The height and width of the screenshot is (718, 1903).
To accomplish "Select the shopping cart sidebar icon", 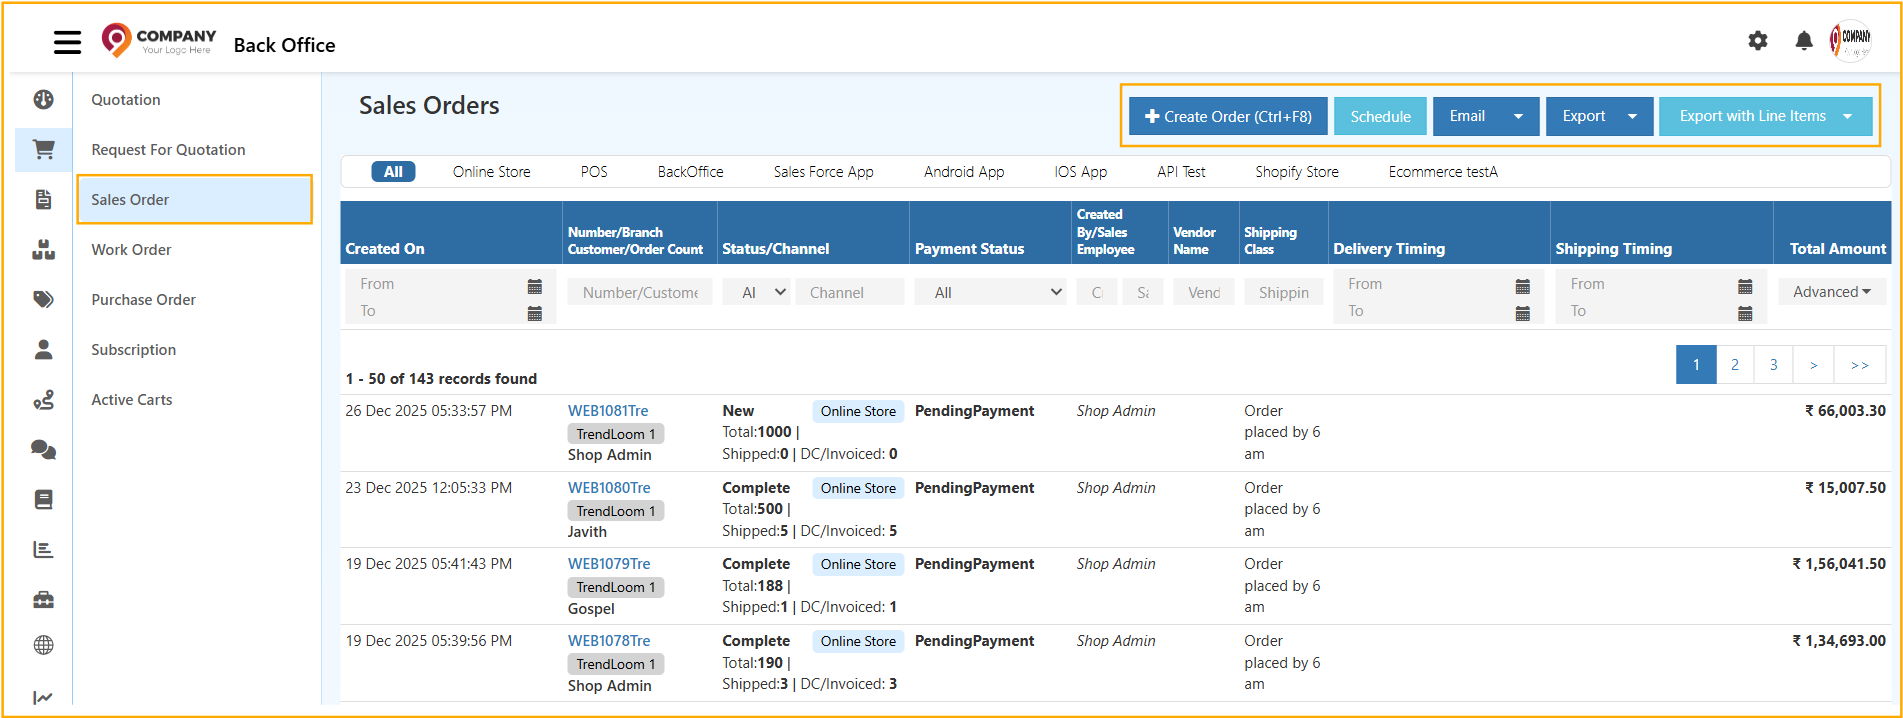I will (x=43, y=150).
